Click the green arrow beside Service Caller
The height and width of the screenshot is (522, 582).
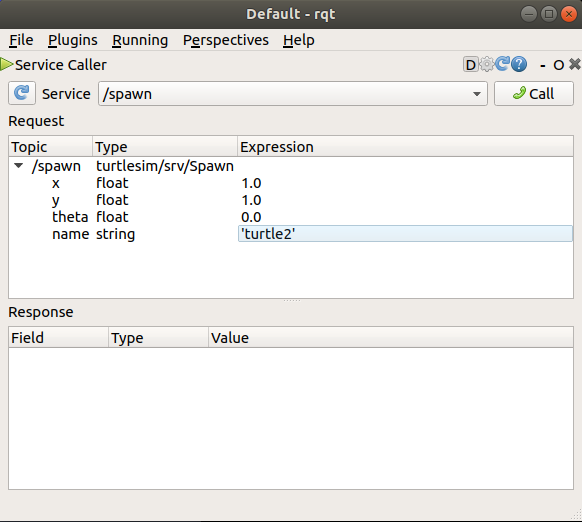6,64
